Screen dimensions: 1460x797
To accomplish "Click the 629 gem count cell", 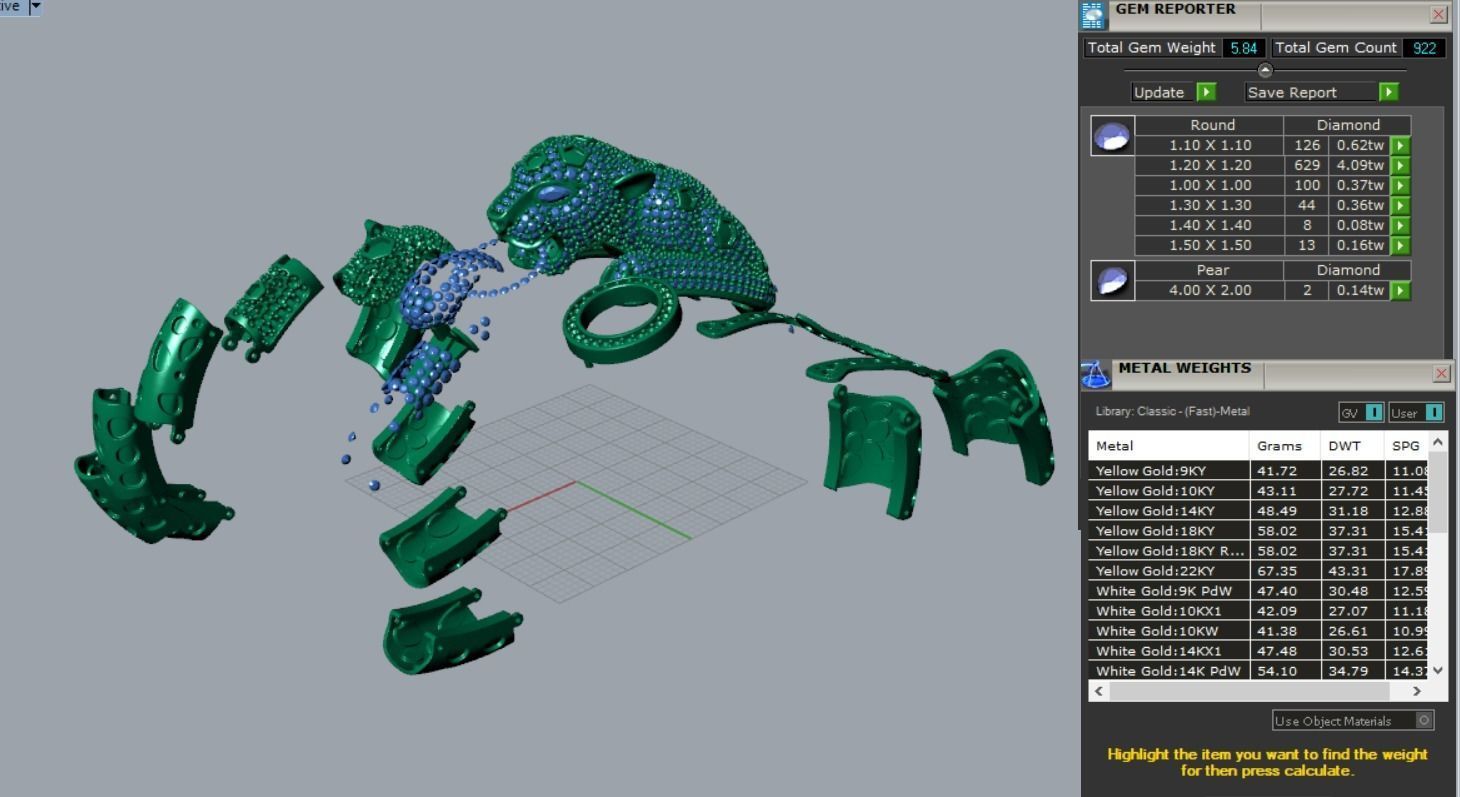I will pyautogui.click(x=1306, y=165).
